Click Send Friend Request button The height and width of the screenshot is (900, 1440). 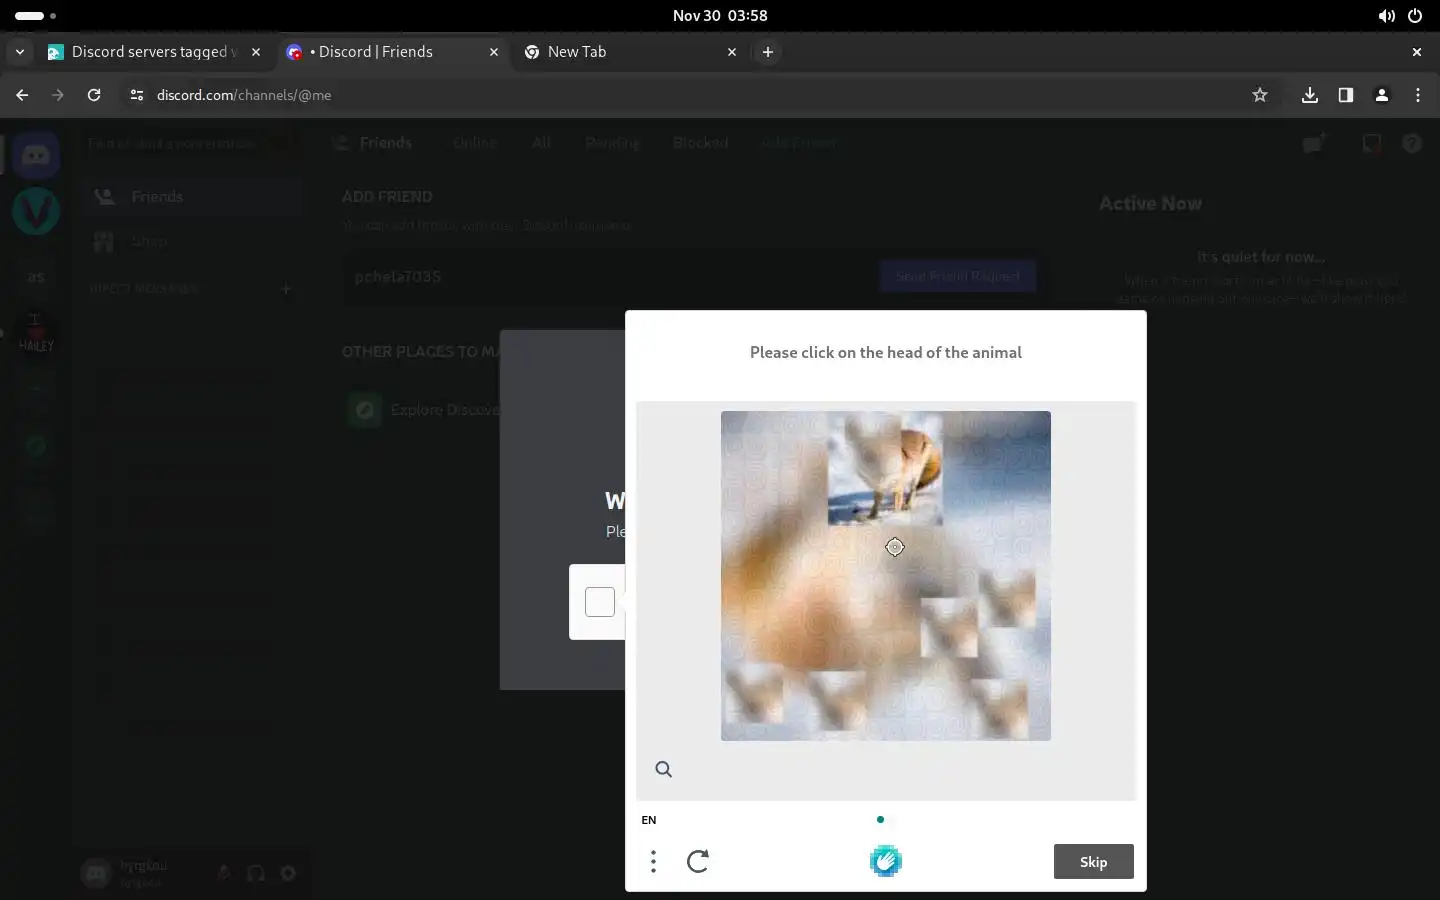tap(958, 276)
